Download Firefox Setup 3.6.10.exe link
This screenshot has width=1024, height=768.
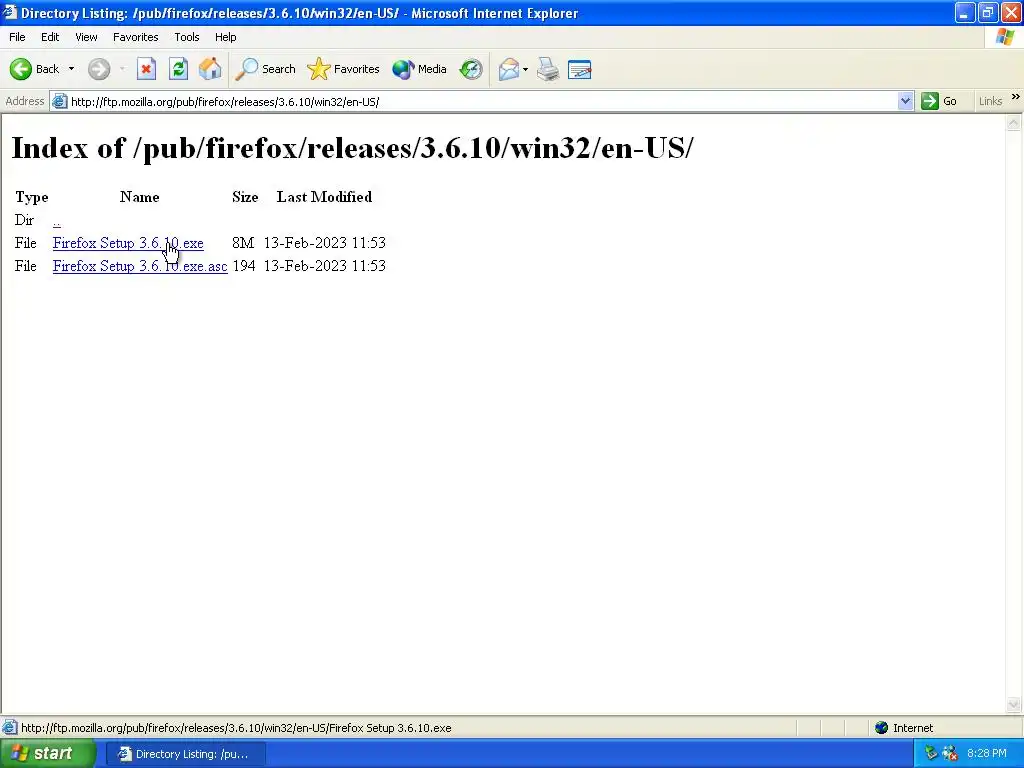128,243
